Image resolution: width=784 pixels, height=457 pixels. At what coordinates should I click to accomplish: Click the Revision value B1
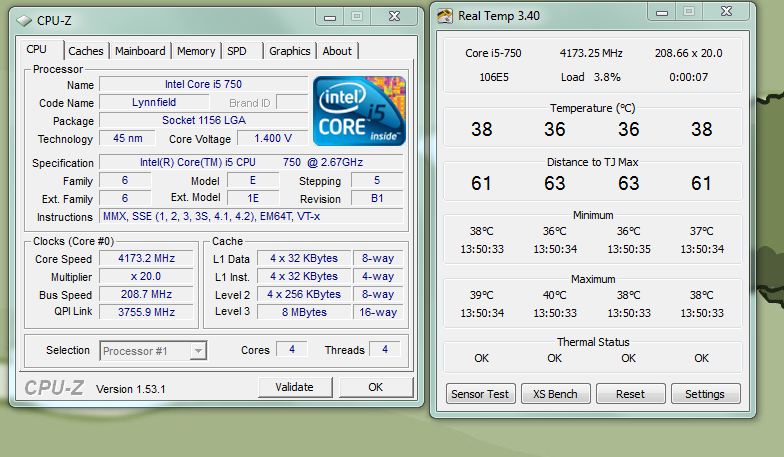[377, 198]
